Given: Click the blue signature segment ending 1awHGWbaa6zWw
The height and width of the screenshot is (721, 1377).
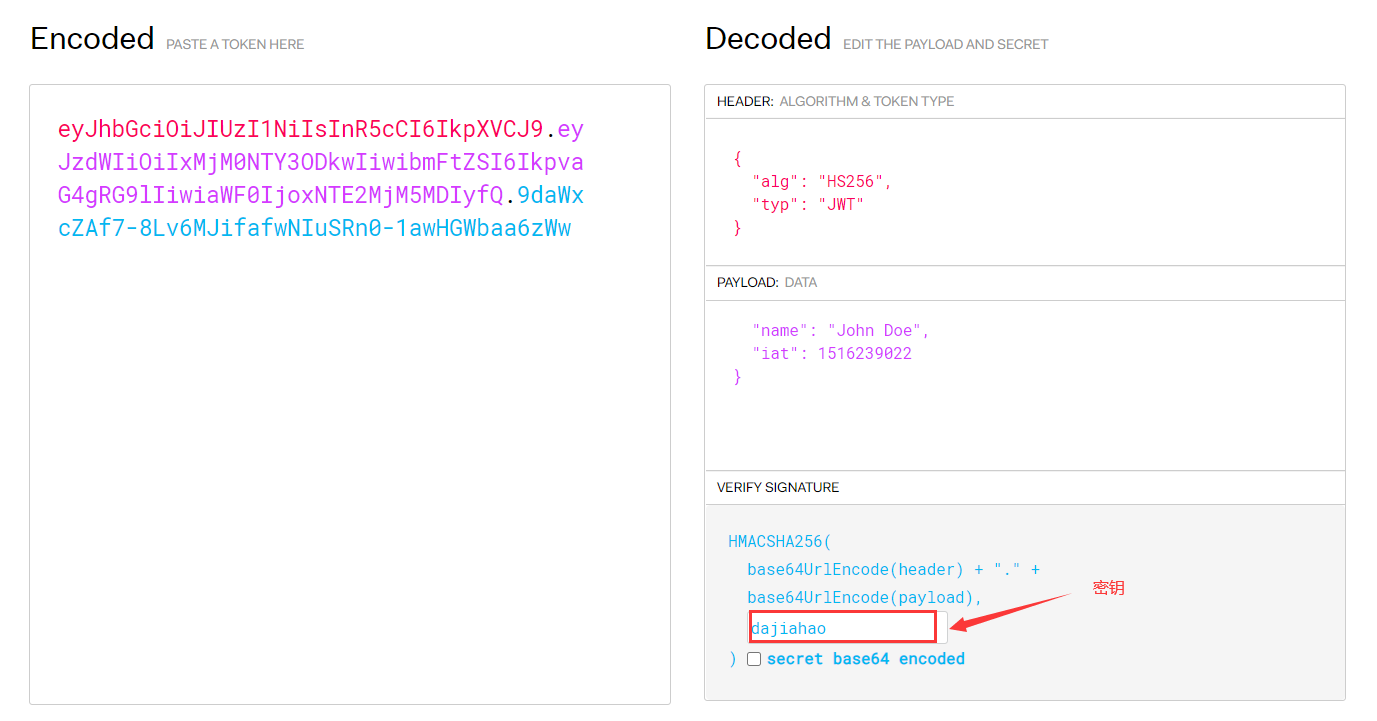Looking at the screenshot, I should coord(314,228).
